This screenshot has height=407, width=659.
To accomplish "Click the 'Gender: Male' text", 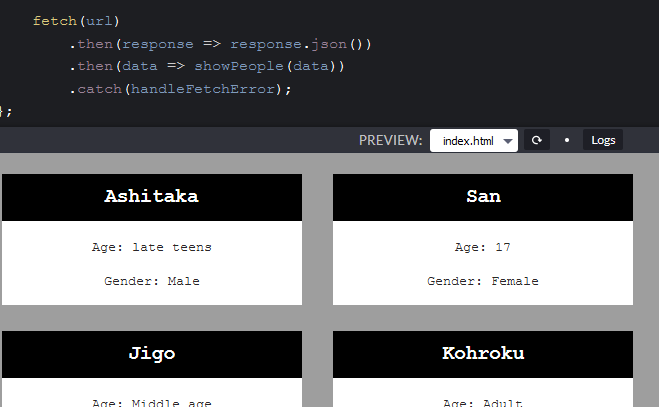I will pyautogui.click(x=152, y=281).
